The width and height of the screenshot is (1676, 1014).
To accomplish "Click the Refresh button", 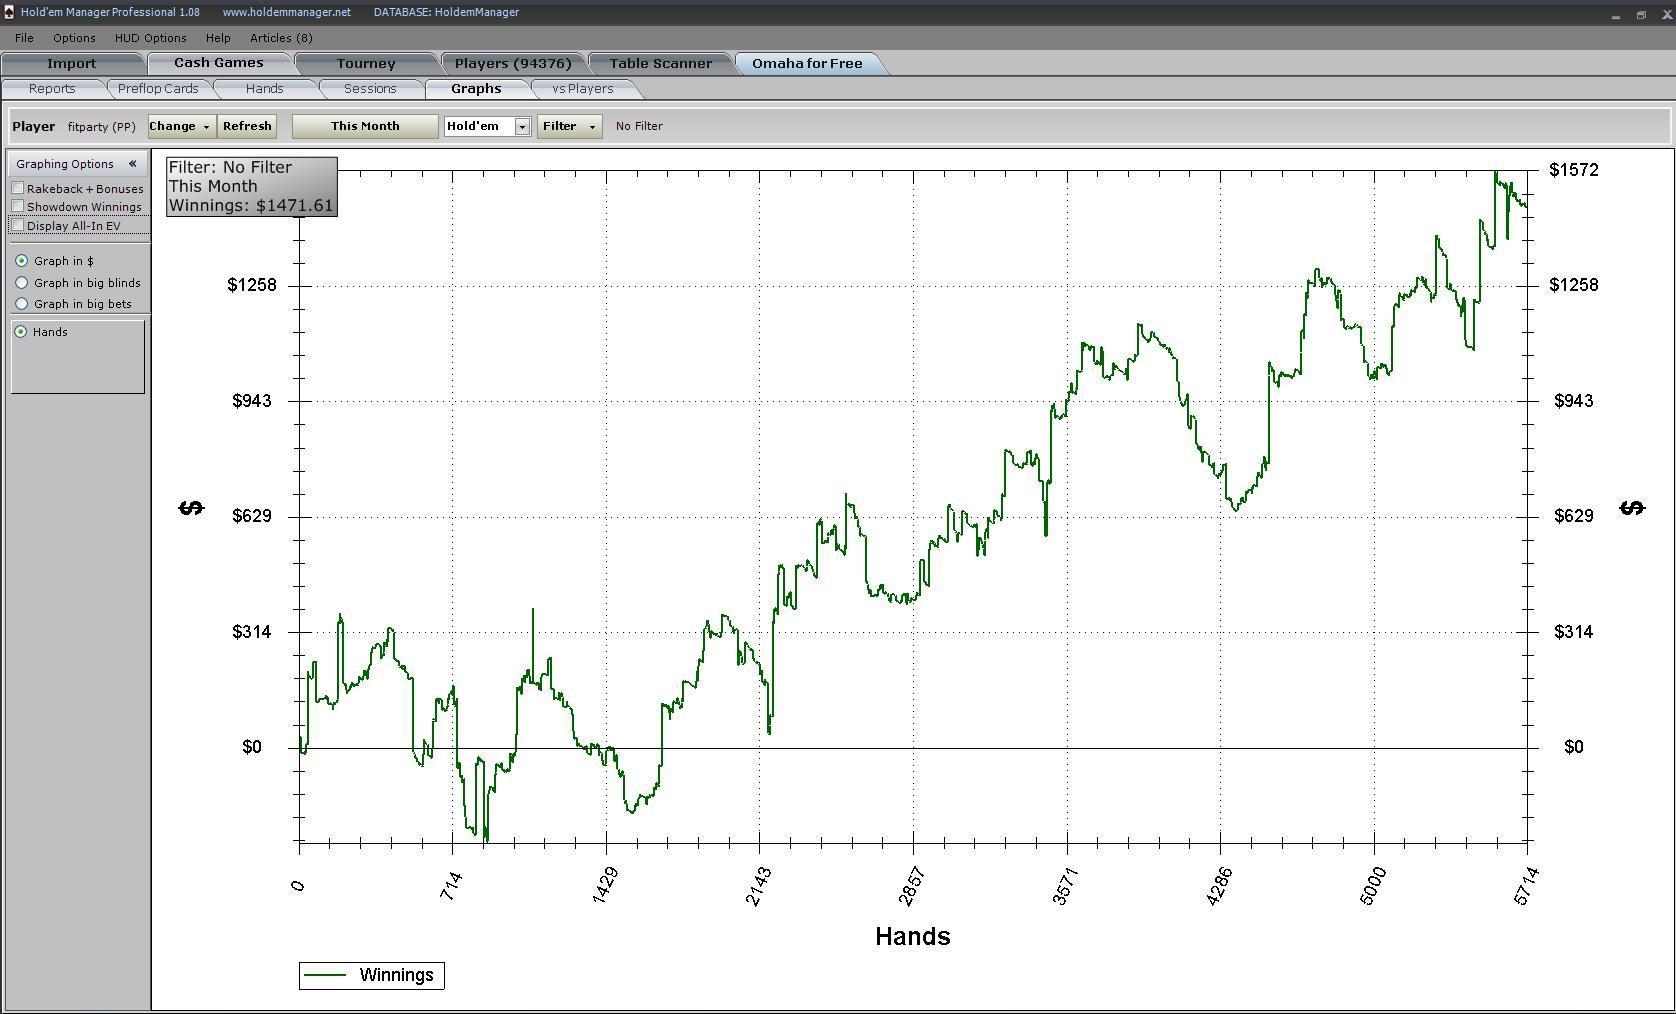I will pyautogui.click(x=247, y=126).
